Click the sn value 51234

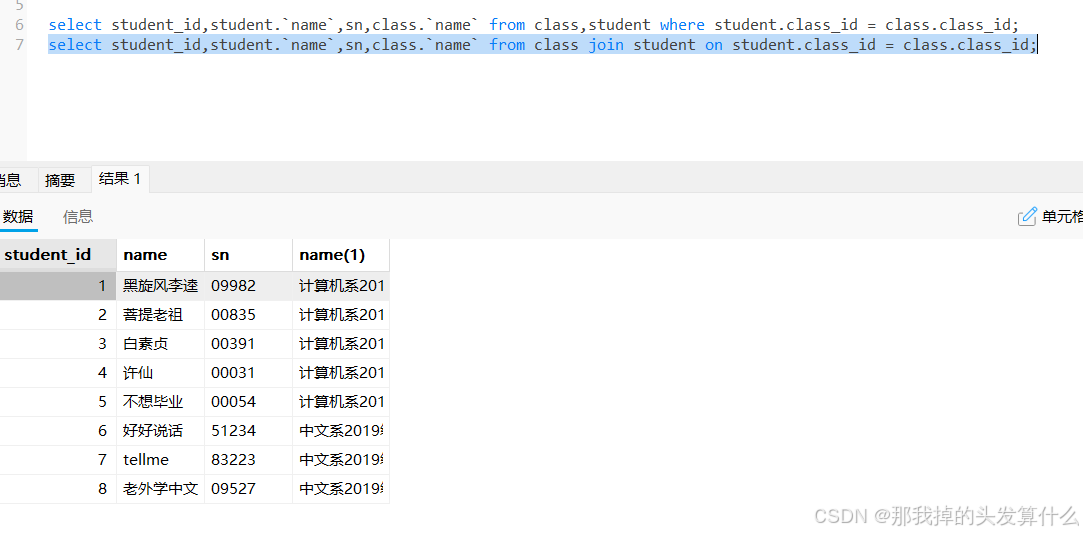(249, 431)
